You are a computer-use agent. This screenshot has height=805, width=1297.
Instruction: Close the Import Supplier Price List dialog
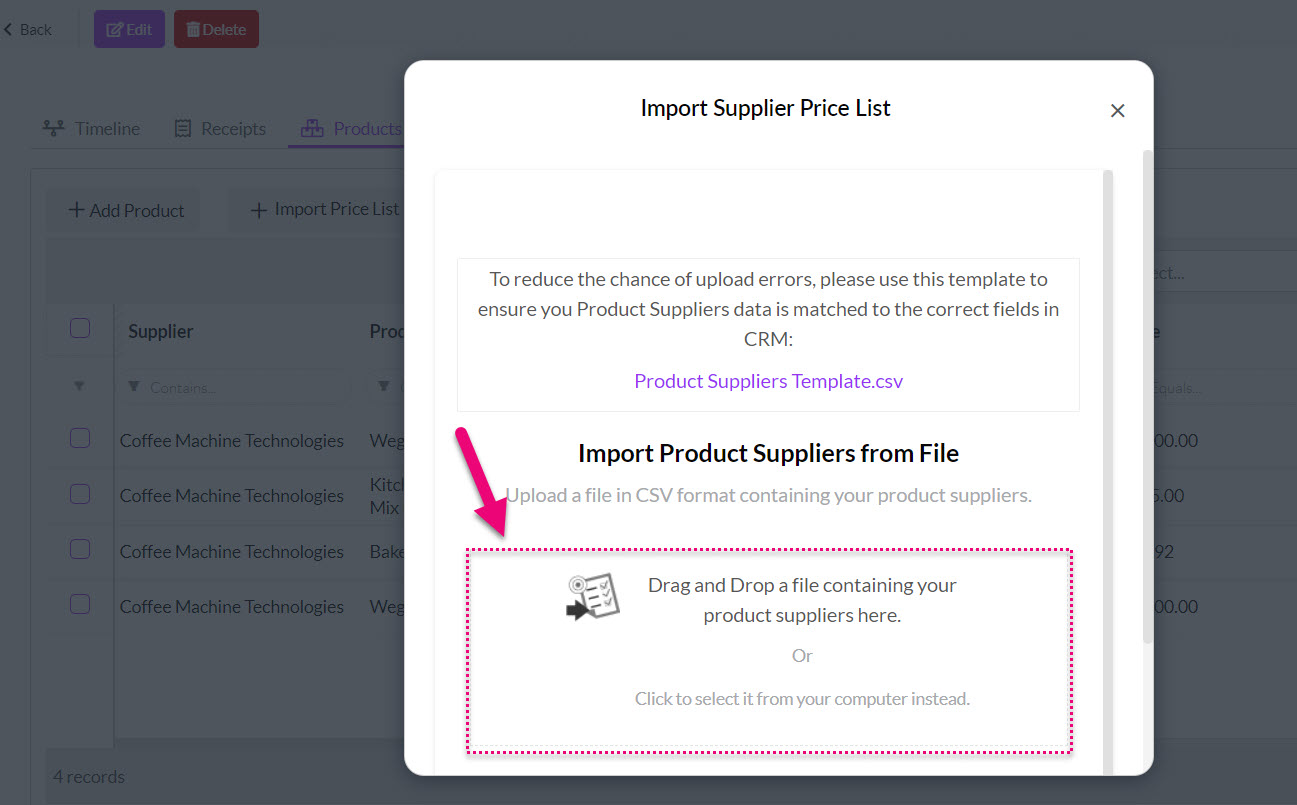pos(1118,111)
